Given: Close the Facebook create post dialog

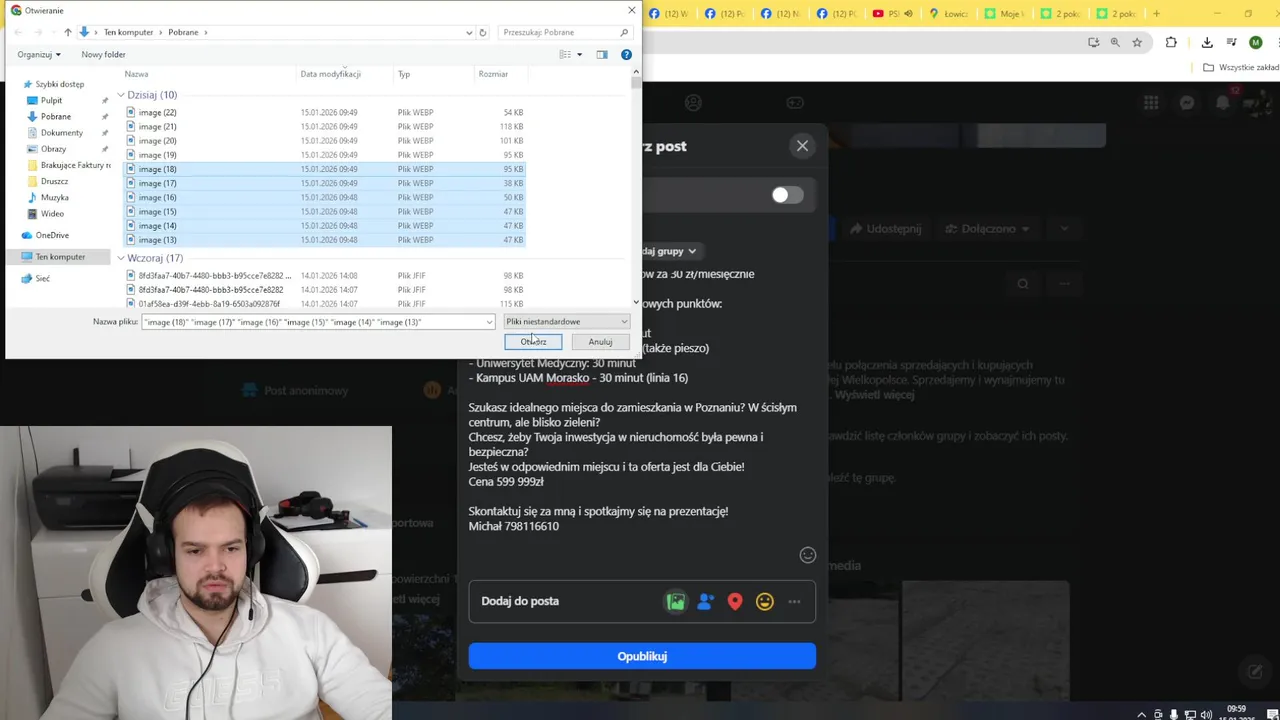Looking at the screenshot, I should click(802, 146).
